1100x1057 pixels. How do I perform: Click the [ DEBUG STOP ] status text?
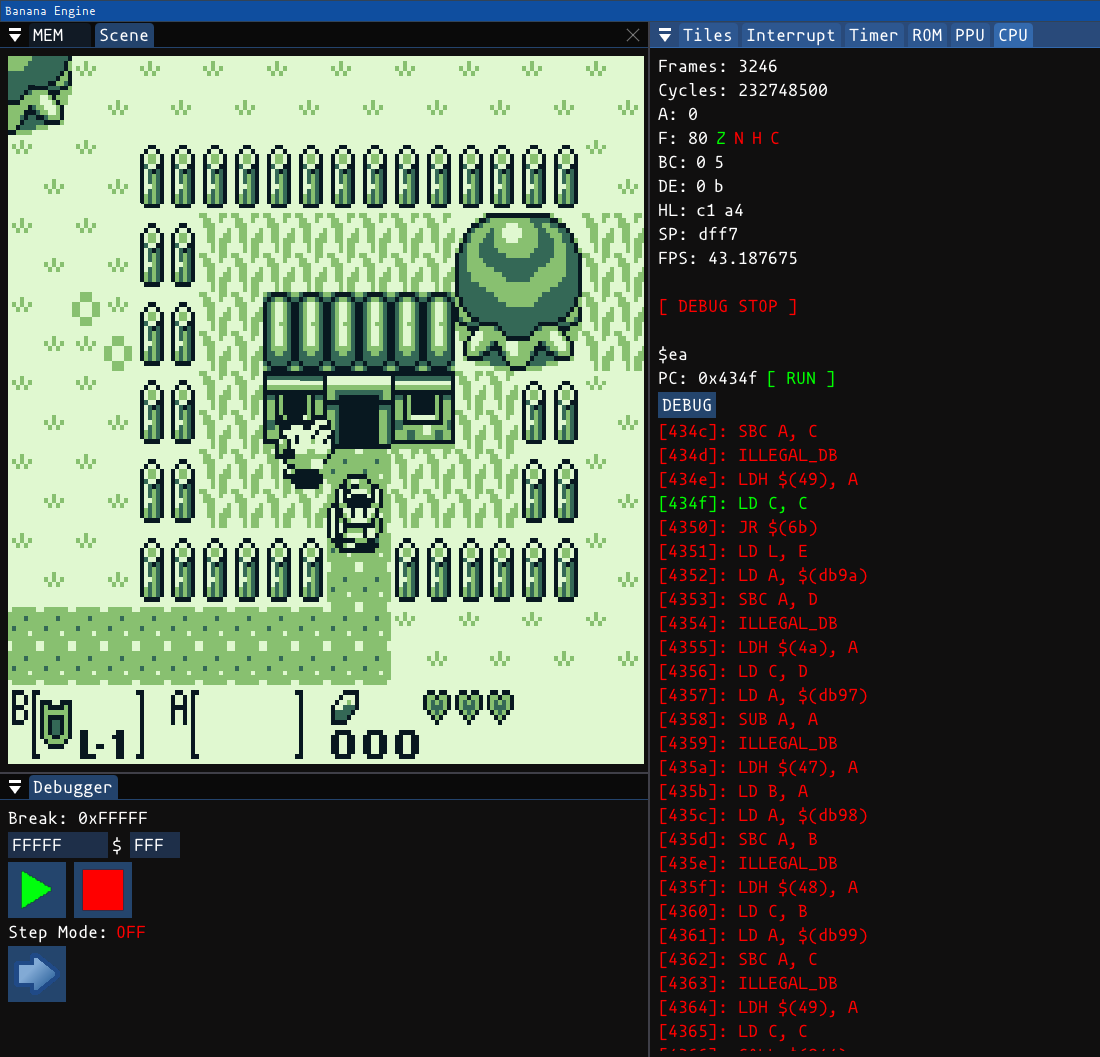(x=727, y=307)
